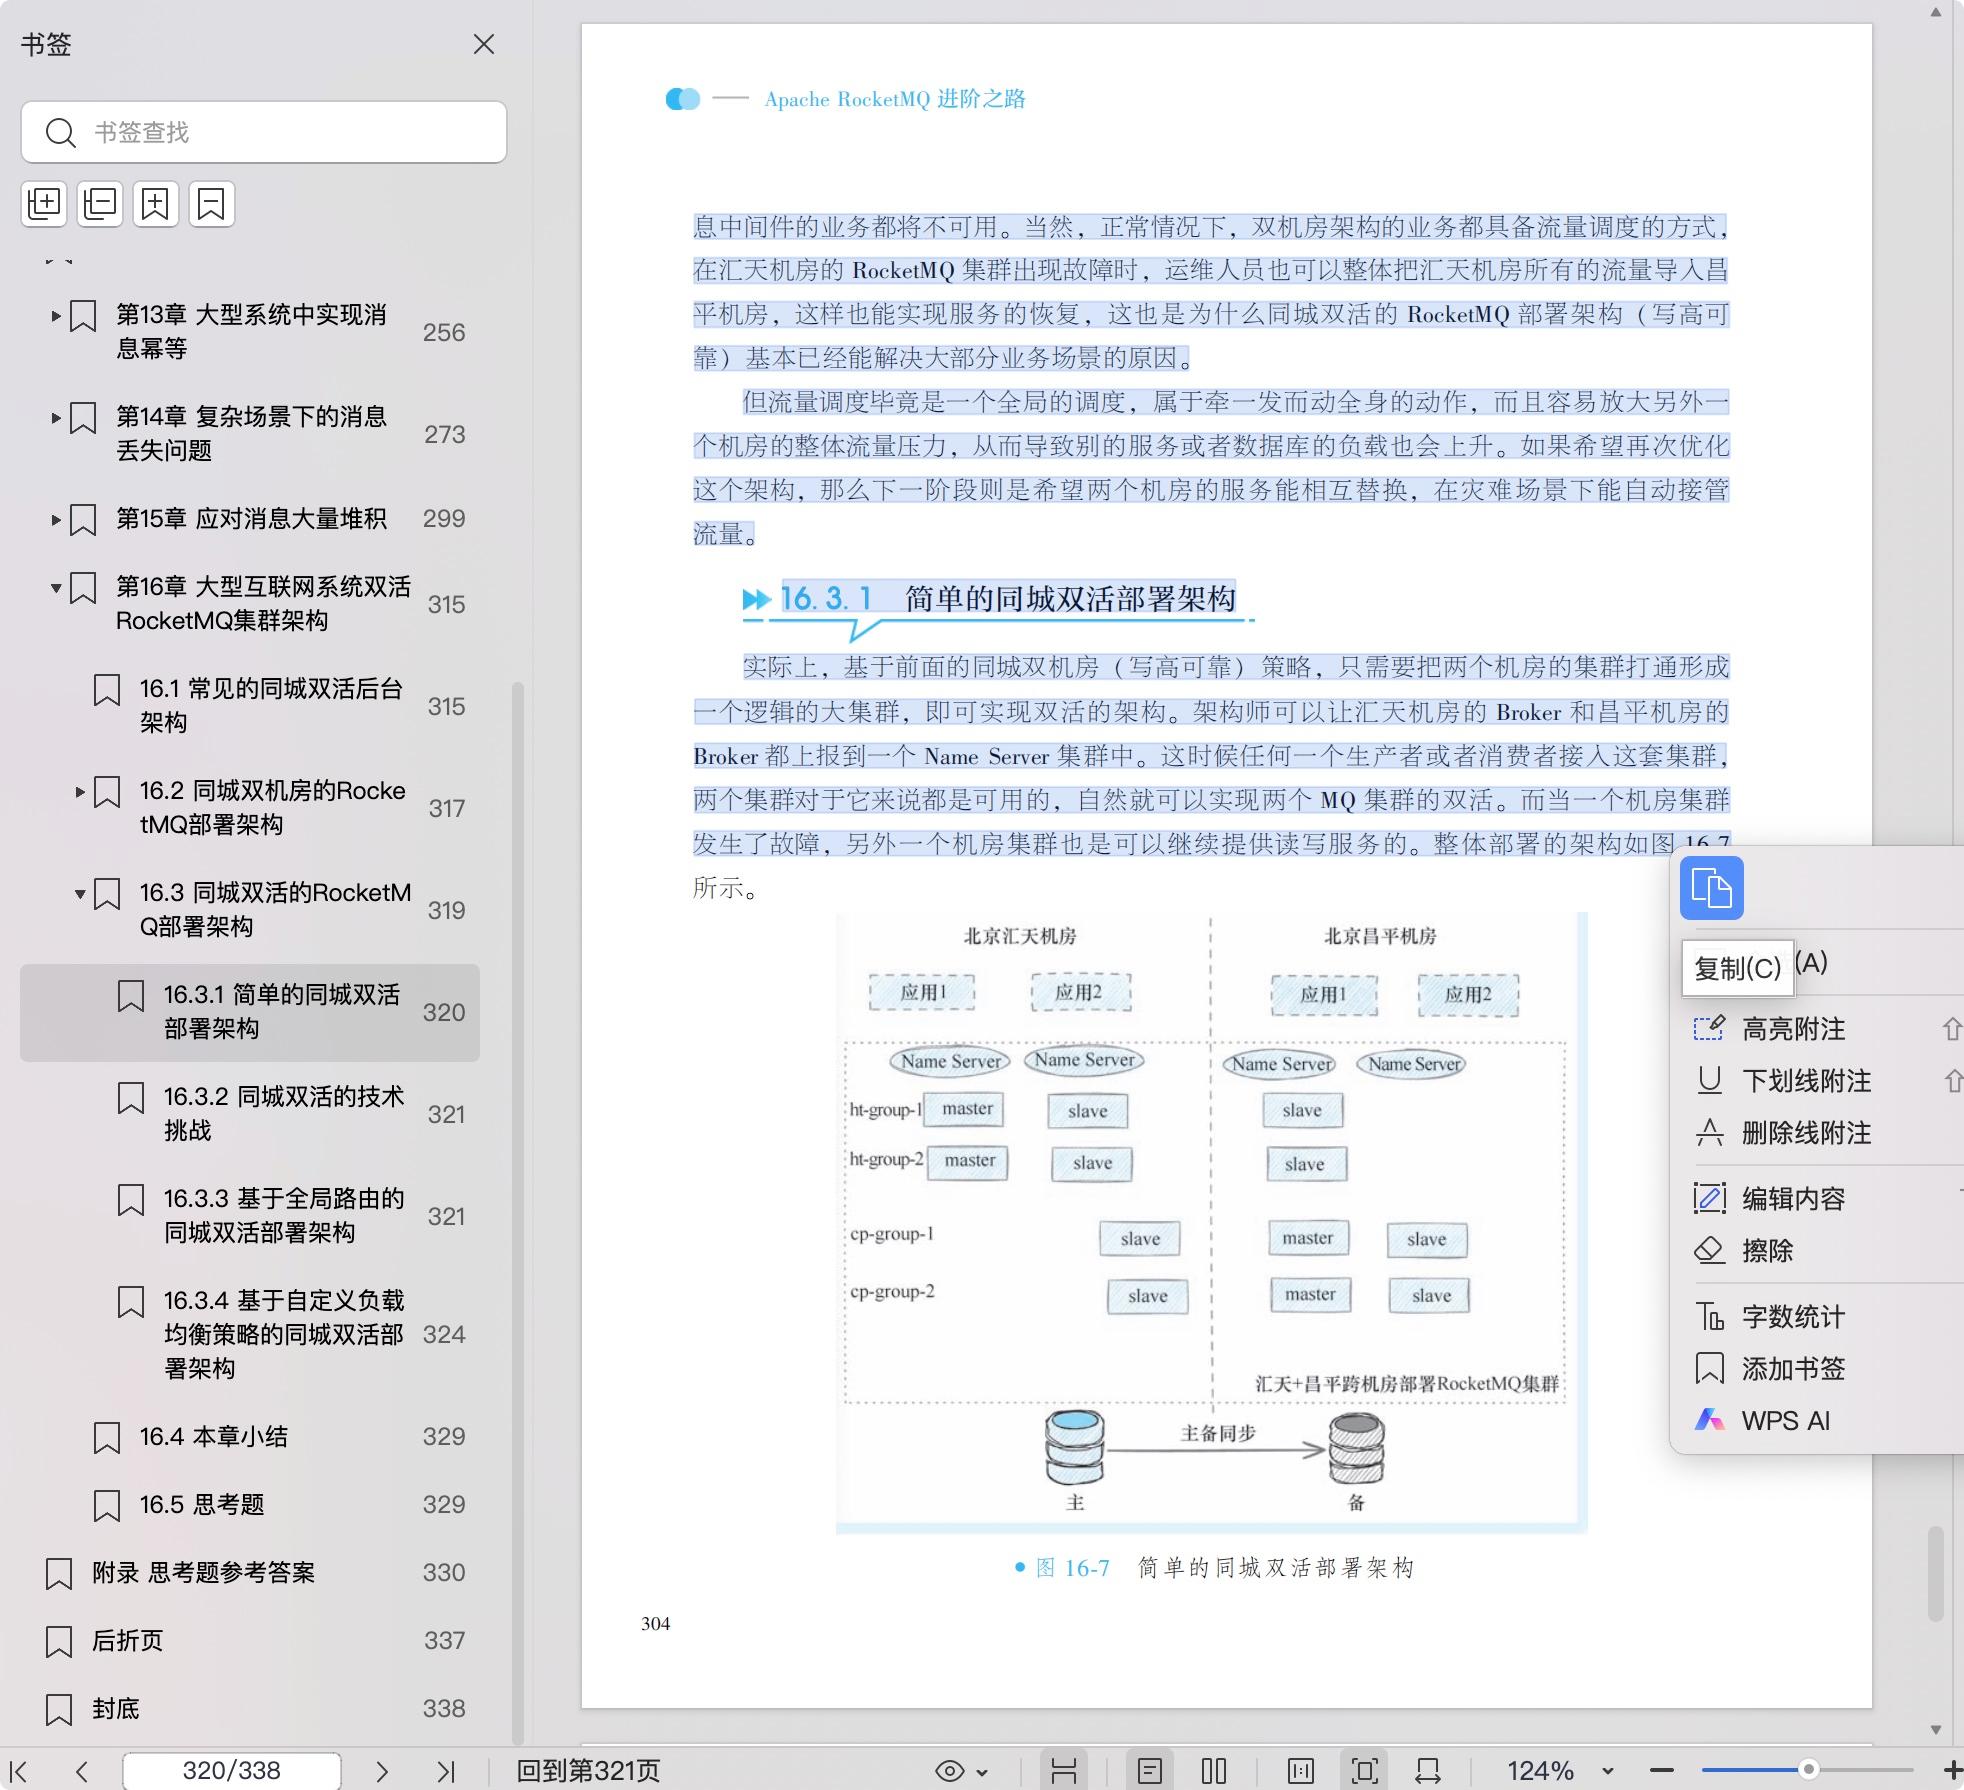Expand all bookmarks icon
The width and height of the screenshot is (1964, 1790).
tap(44, 204)
